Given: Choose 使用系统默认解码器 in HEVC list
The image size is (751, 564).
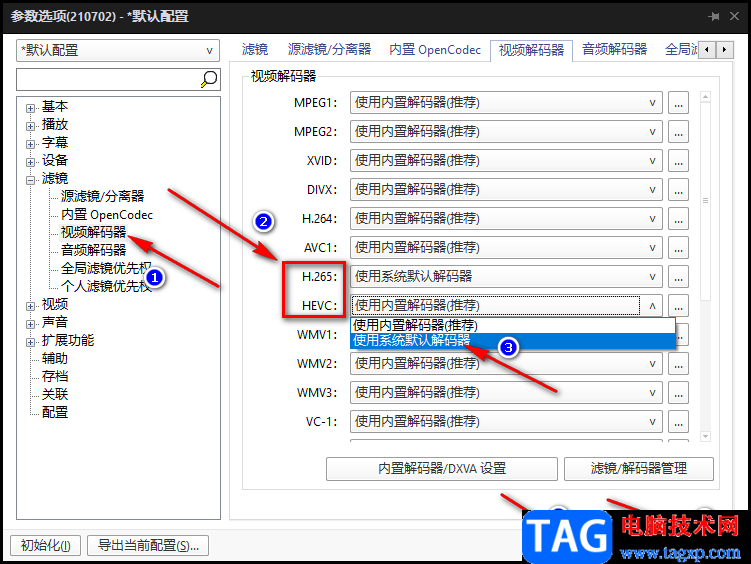Looking at the screenshot, I should coord(513,340).
